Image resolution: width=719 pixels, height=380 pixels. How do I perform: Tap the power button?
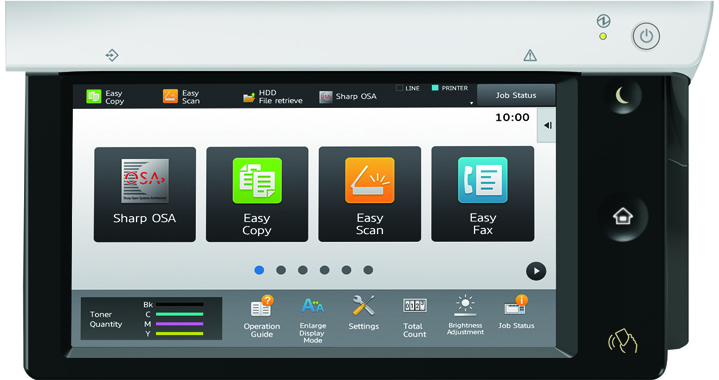tap(646, 36)
